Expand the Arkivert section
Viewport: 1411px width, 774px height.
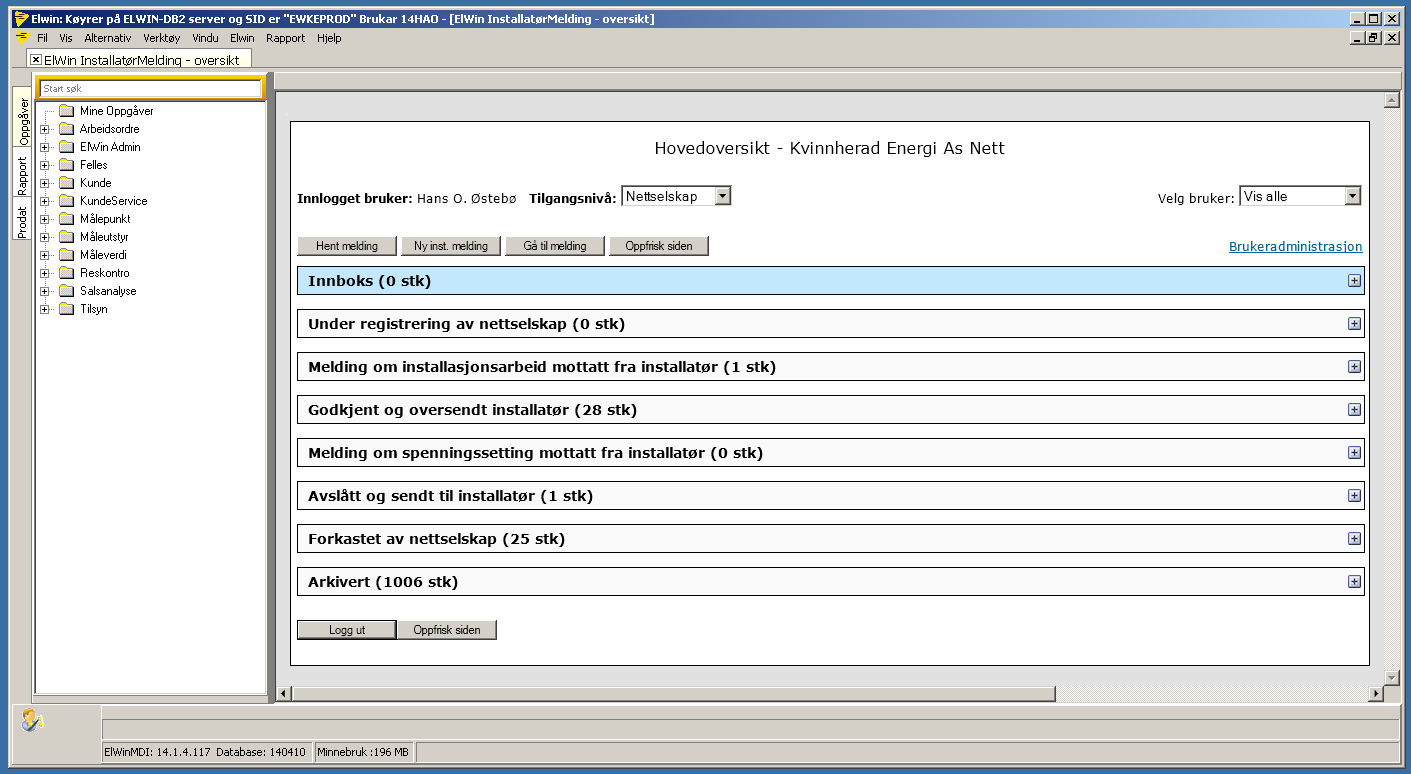(1354, 582)
